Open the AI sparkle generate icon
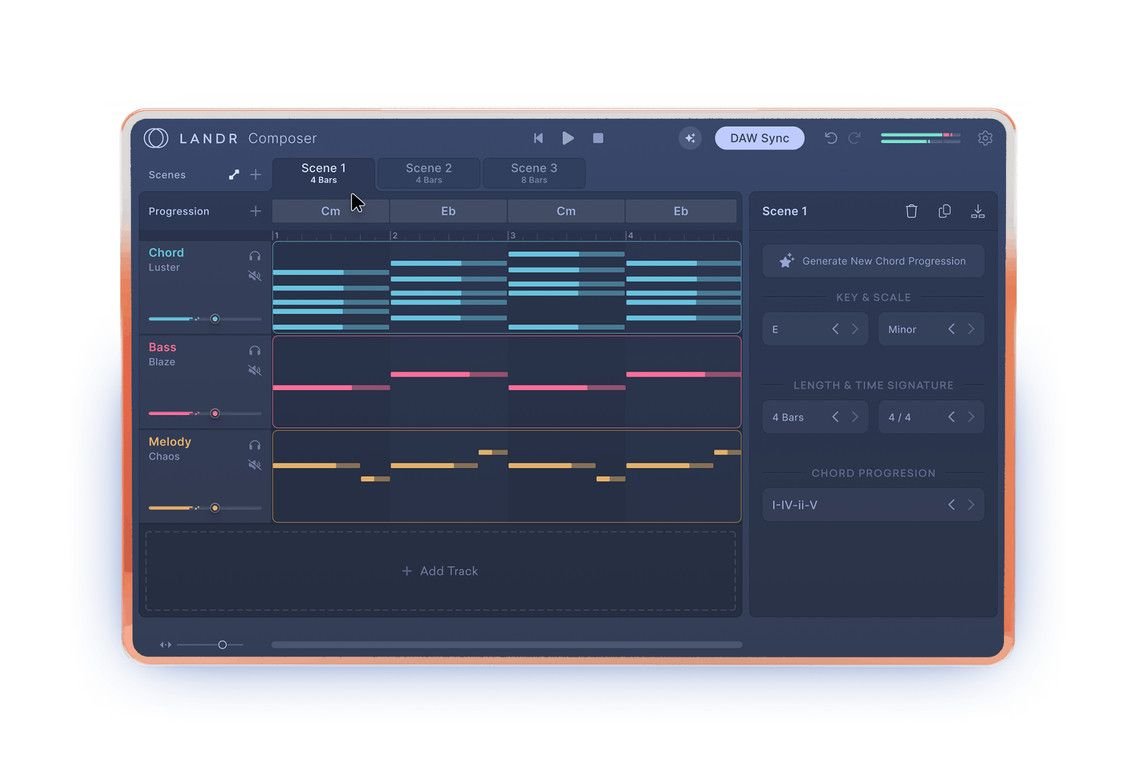Image resolution: width=1133 pixels, height=774 pixels. tap(690, 138)
